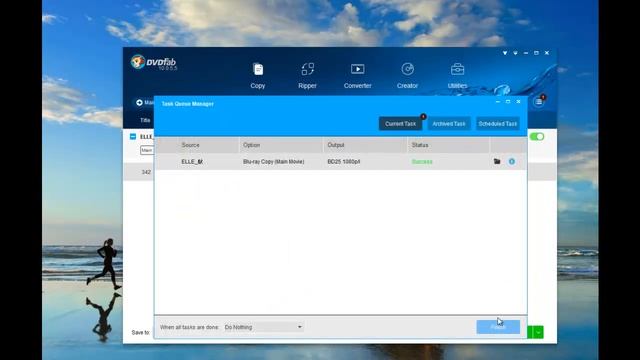This screenshot has height=360, width=640.
Task: Click the green Success status
Action: [x=422, y=162]
